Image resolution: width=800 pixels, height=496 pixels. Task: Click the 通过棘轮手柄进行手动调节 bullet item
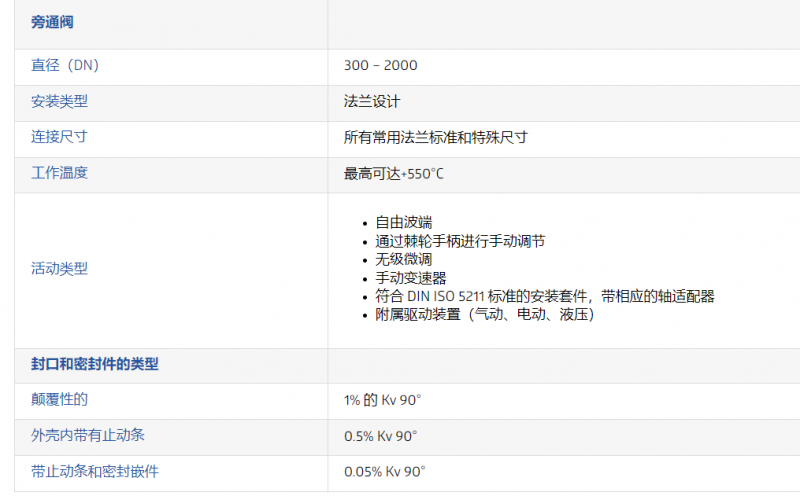click(x=459, y=241)
